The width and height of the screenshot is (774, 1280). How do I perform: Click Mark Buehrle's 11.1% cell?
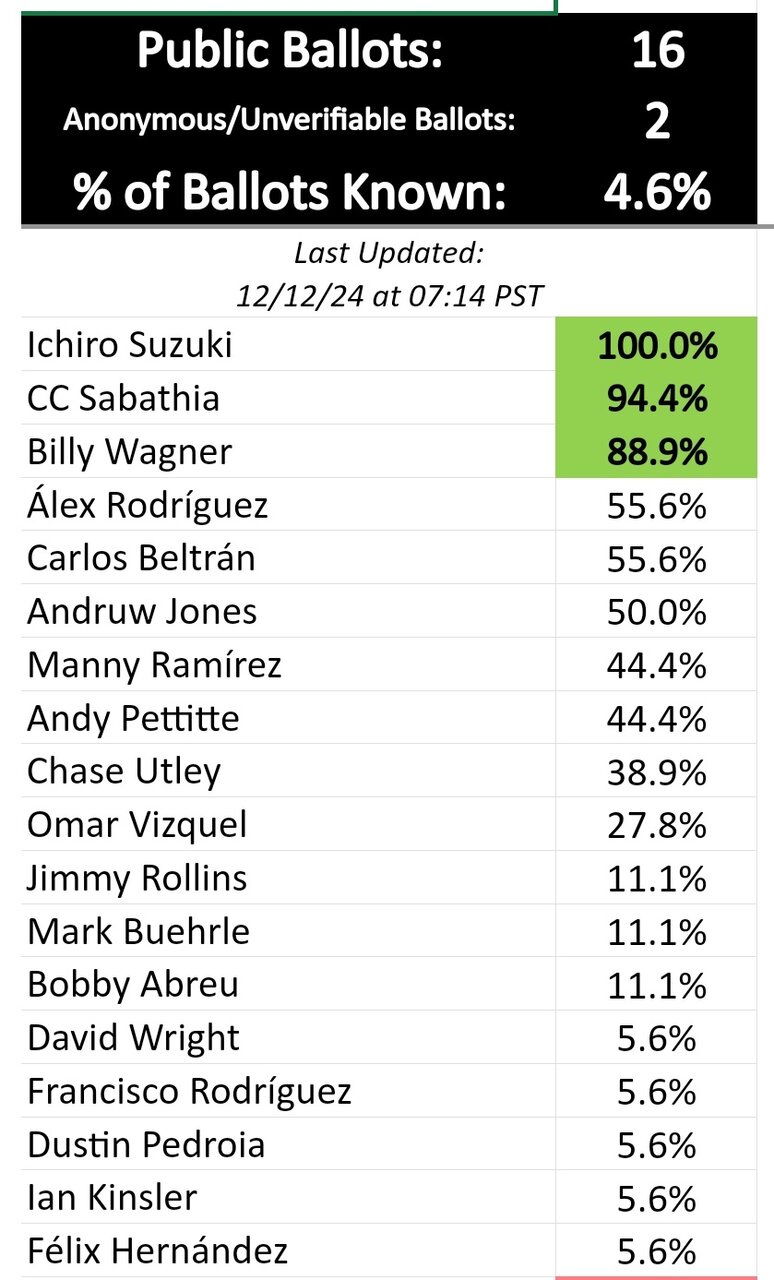(656, 931)
